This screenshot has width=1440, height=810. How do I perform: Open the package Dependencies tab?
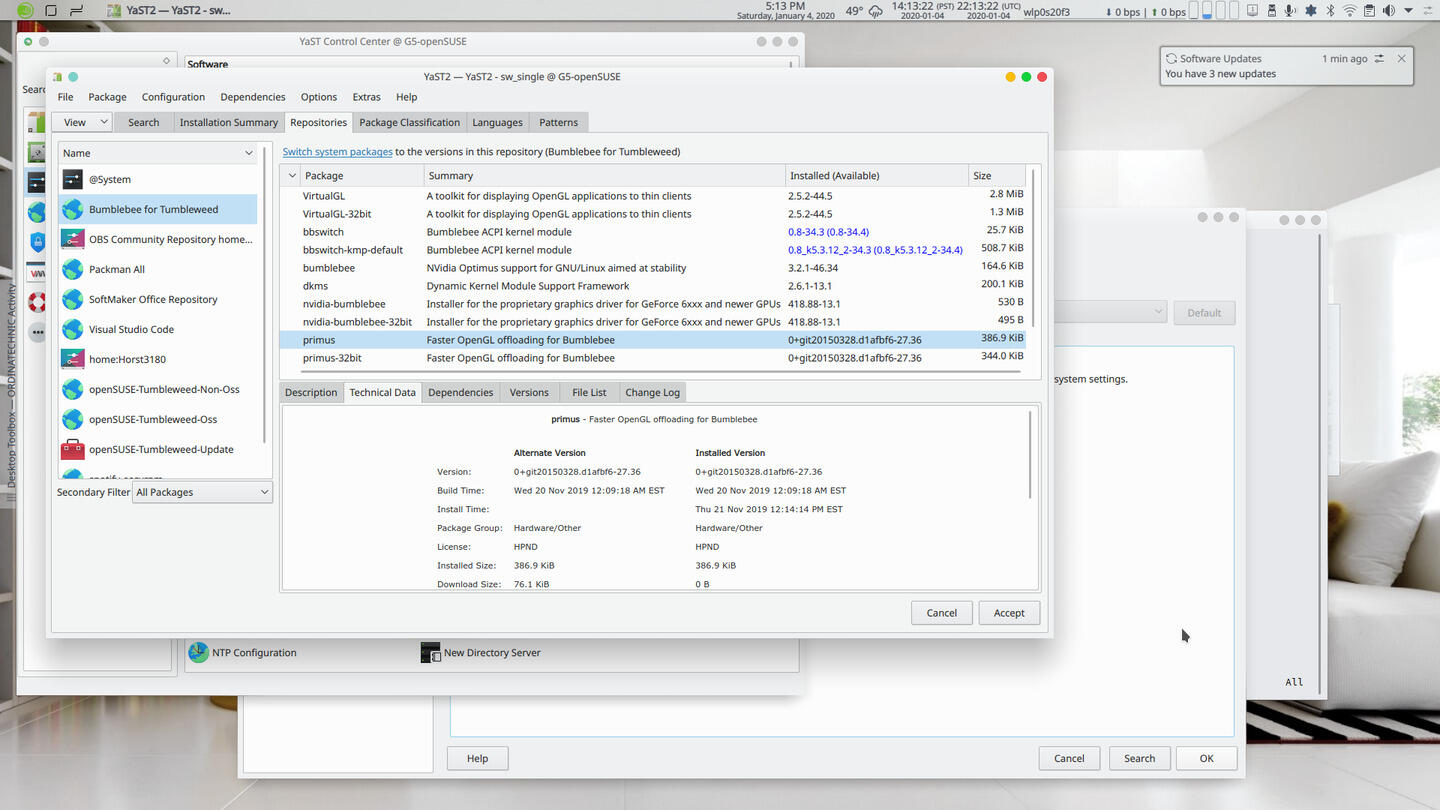pos(460,392)
